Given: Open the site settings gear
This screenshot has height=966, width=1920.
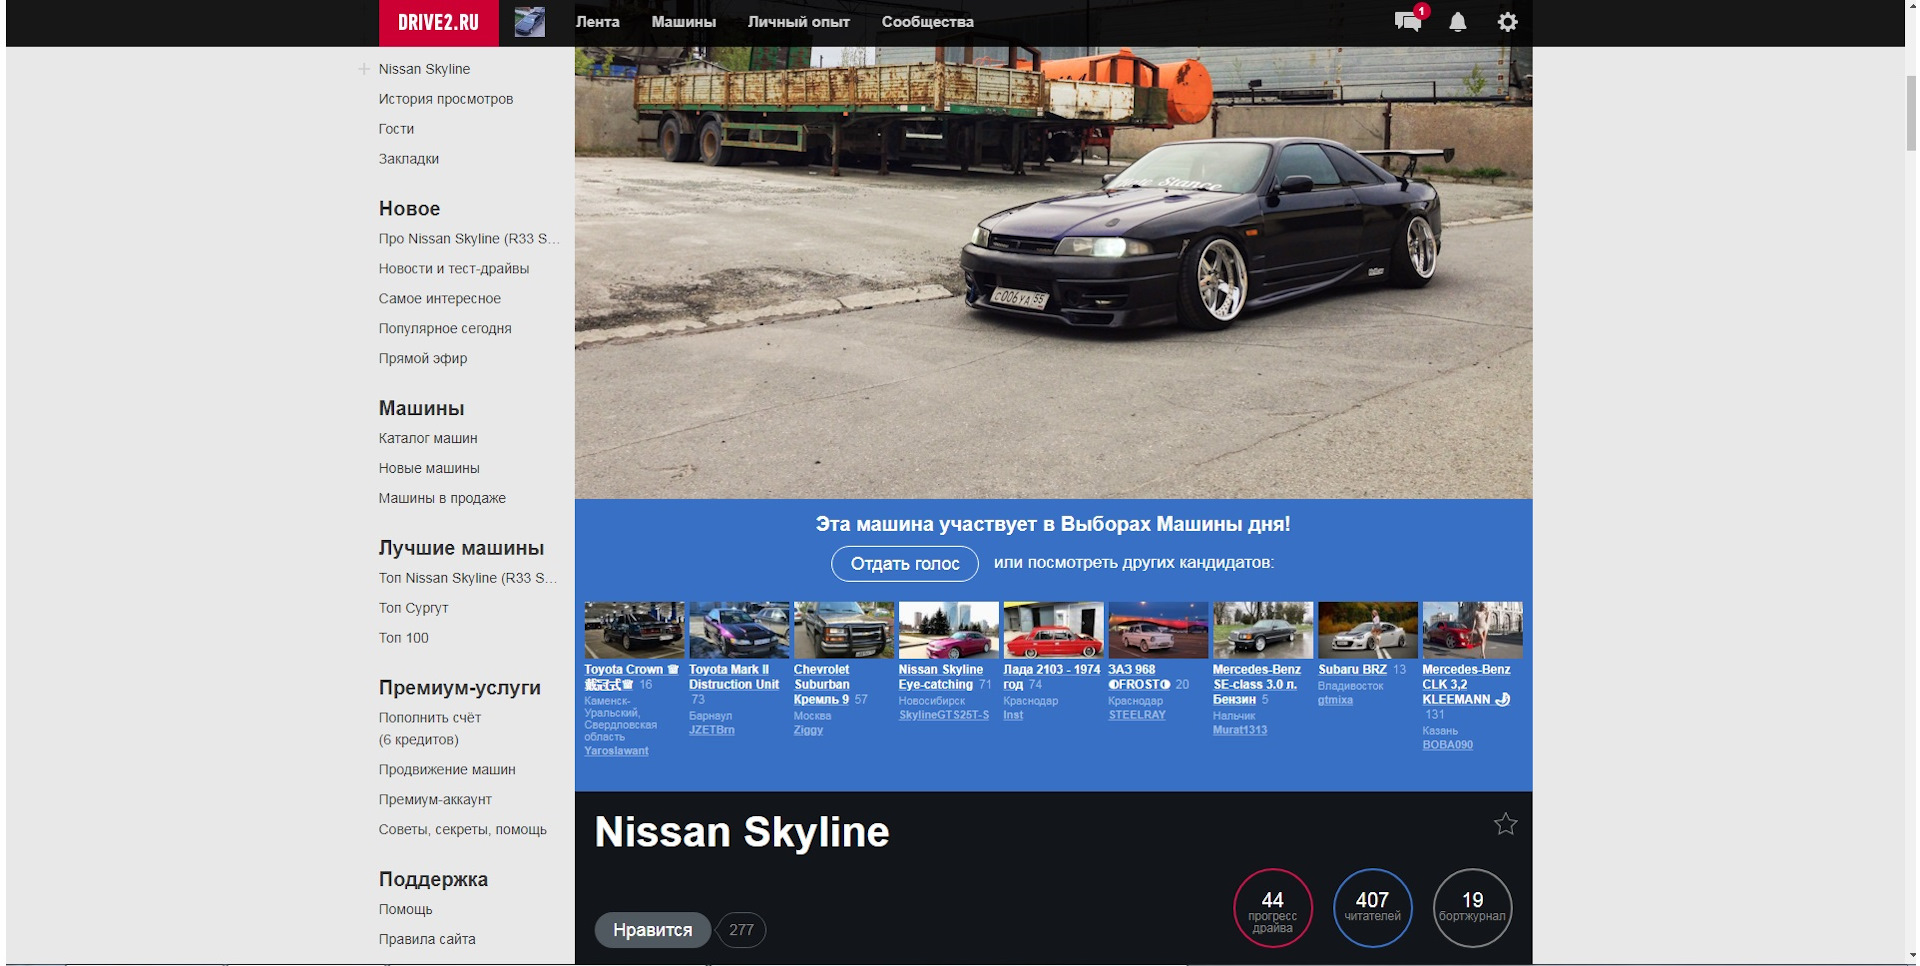Looking at the screenshot, I should coord(1508,21).
